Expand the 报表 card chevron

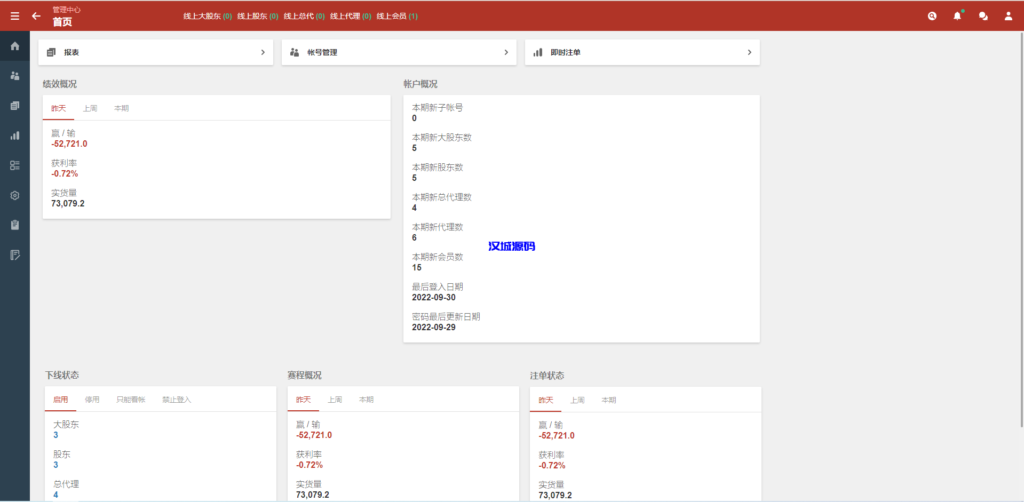pos(263,52)
